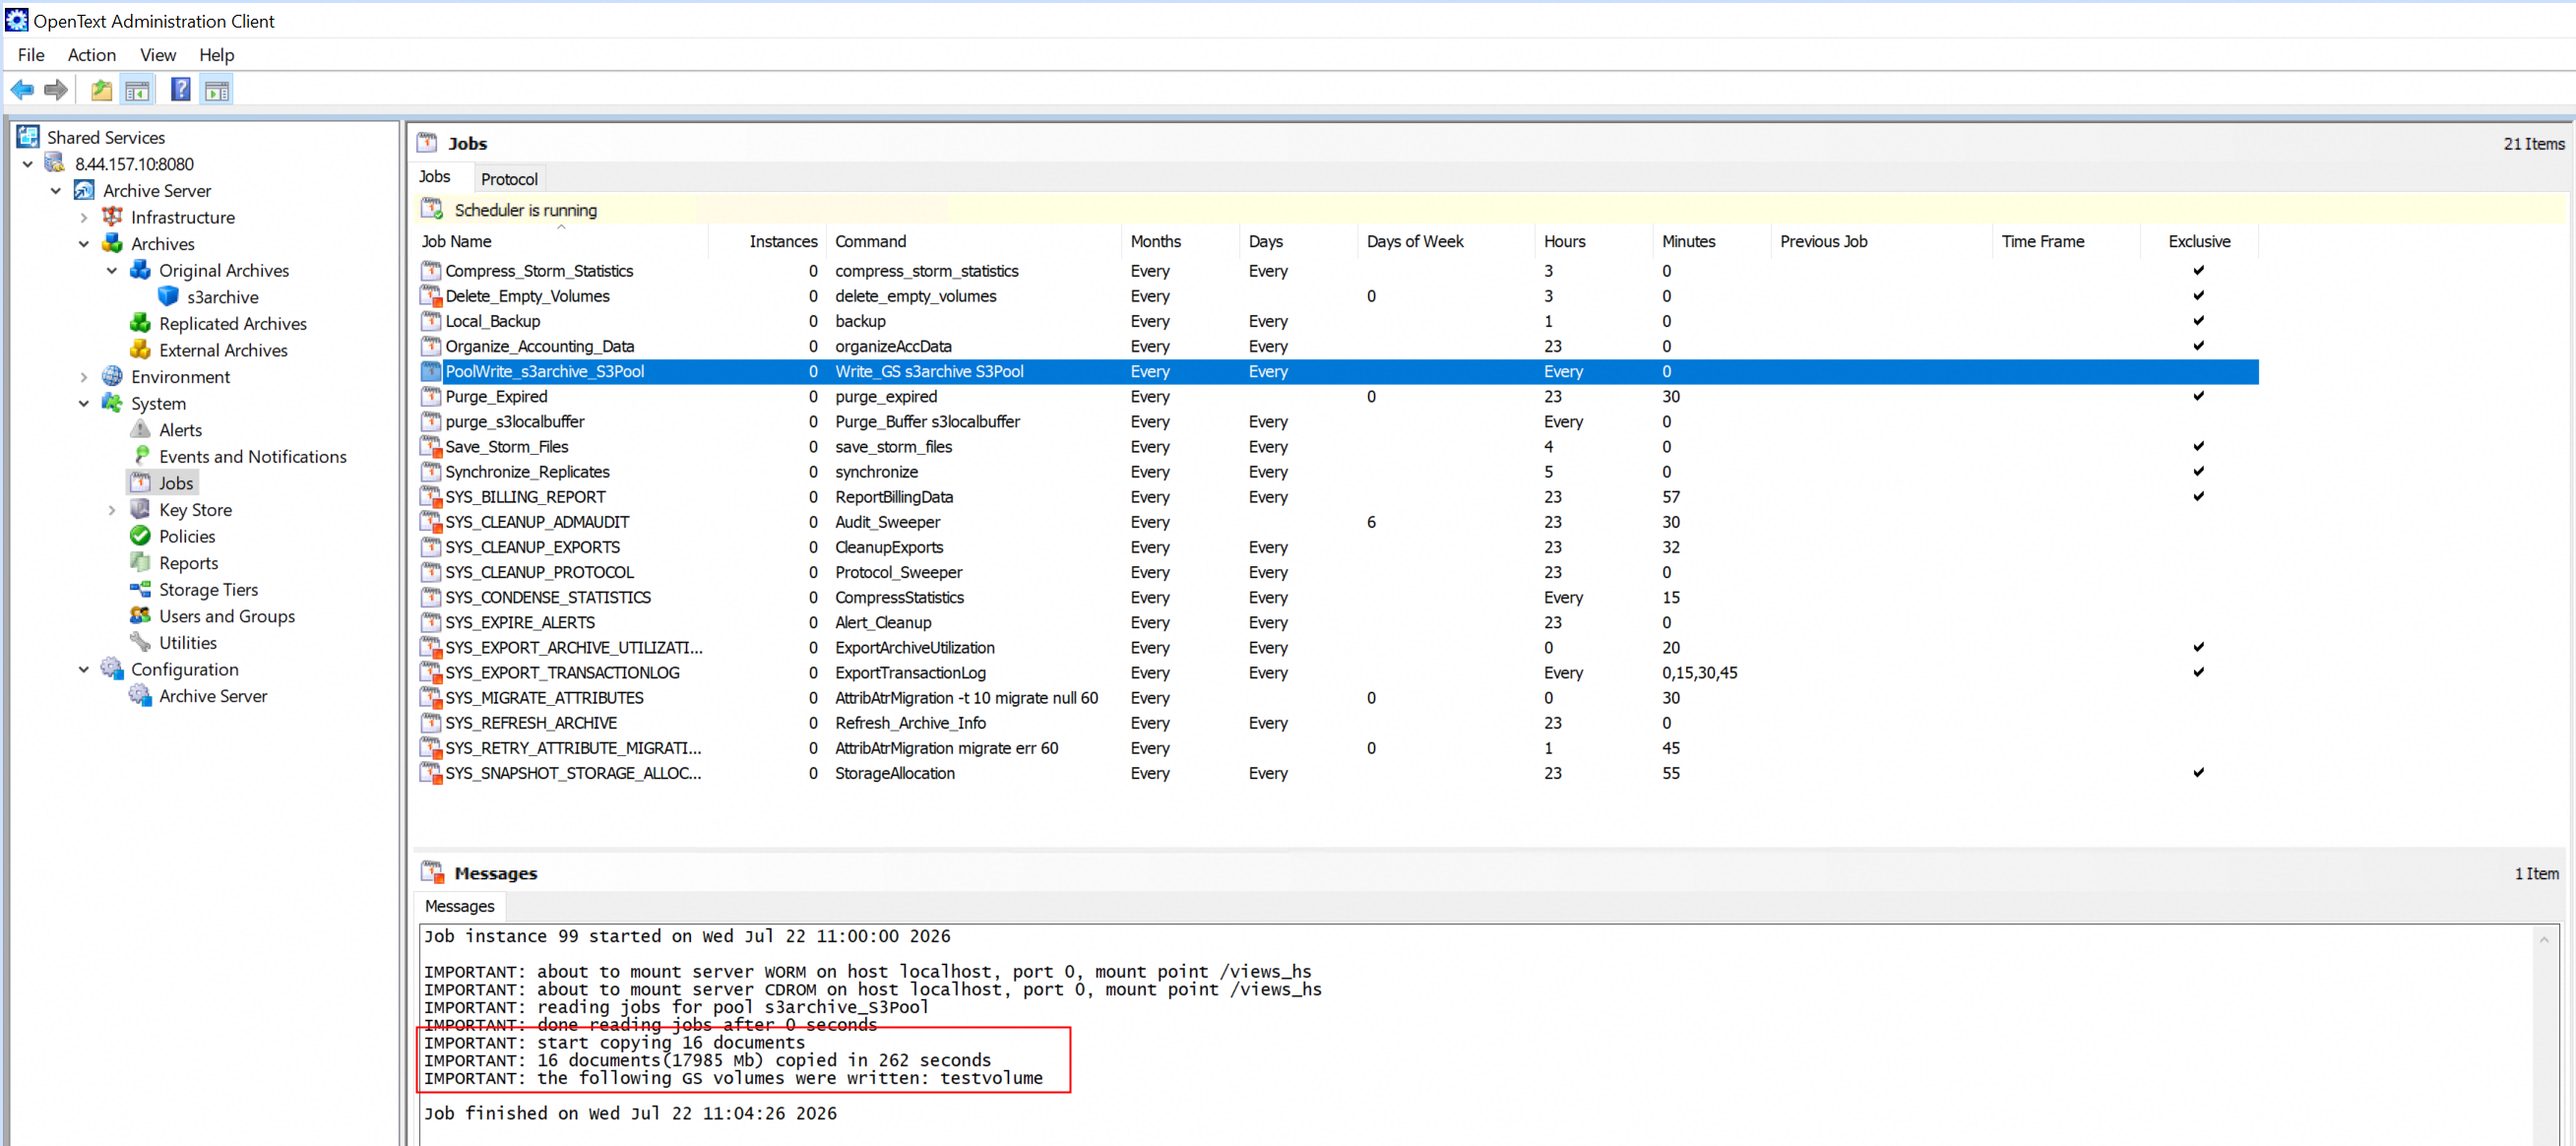Click the Storage Tiers icon
2576x1146 pixels.
coord(141,590)
